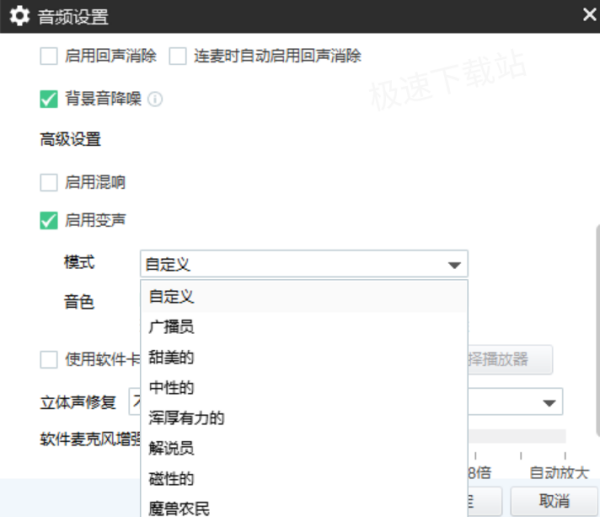The width and height of the screenshot is (600, 517).
Task: Enable the 启用混响 checkbox
Action: click(x=49, y=183)
